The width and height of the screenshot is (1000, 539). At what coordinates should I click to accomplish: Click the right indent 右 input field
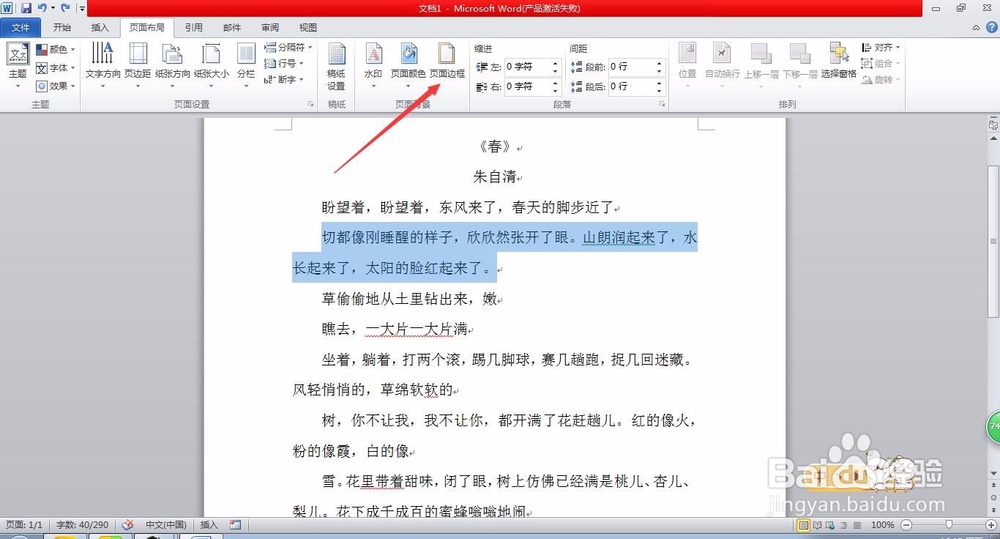pos(527,86)
